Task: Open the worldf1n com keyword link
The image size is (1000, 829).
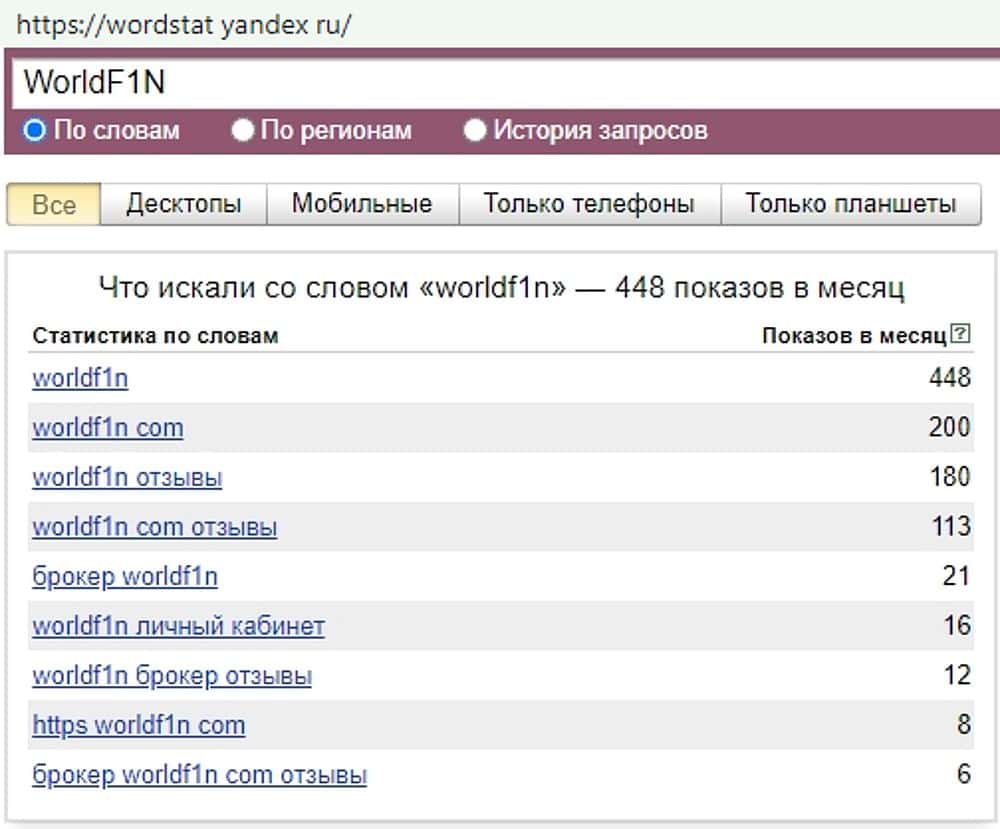Action: point(108,428)
